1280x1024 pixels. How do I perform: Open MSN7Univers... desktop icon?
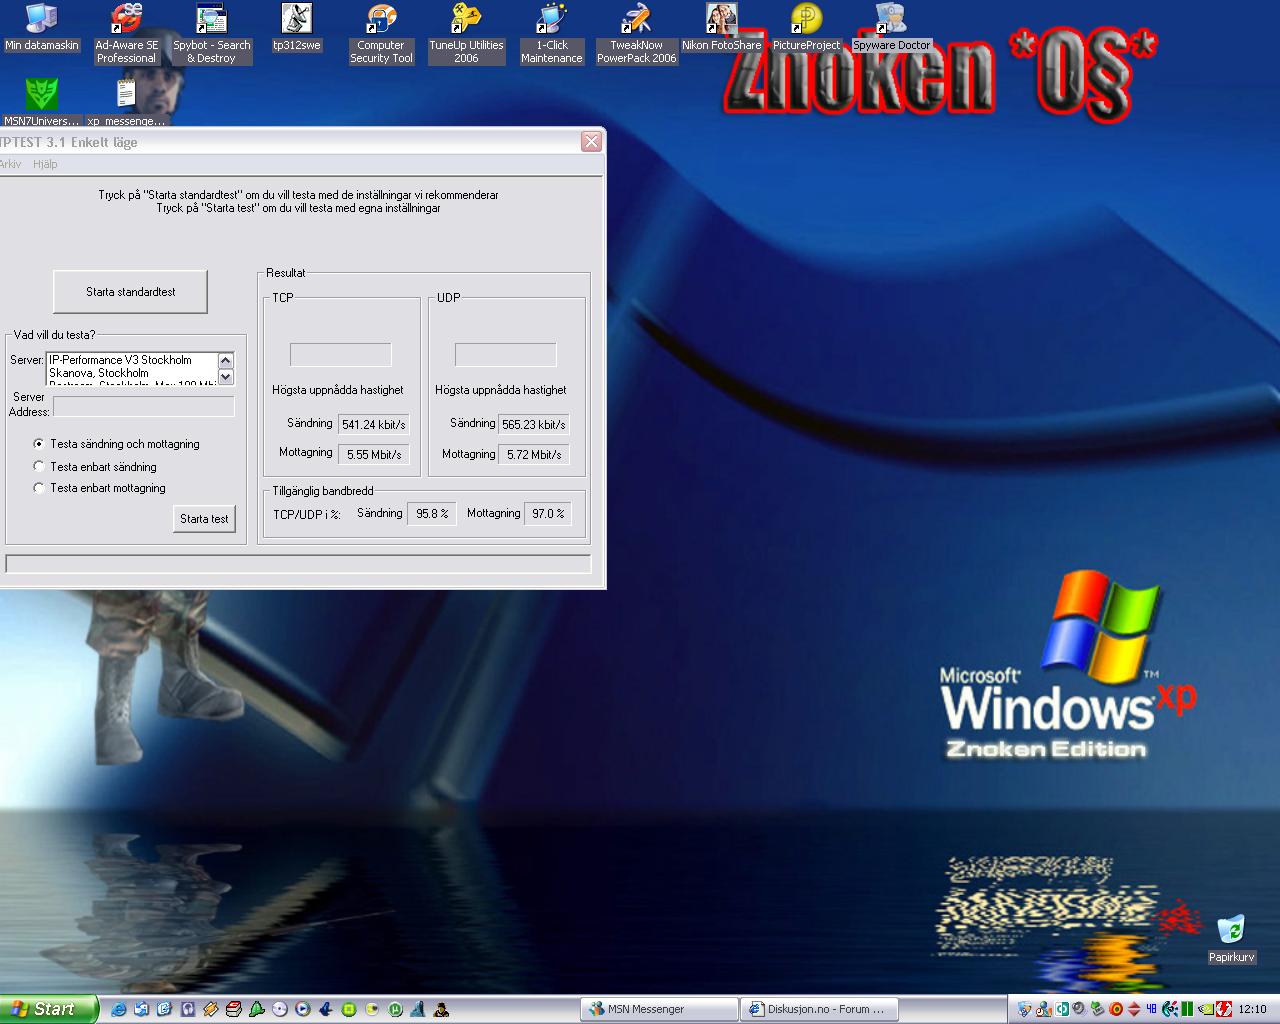[x=41, y=103]
